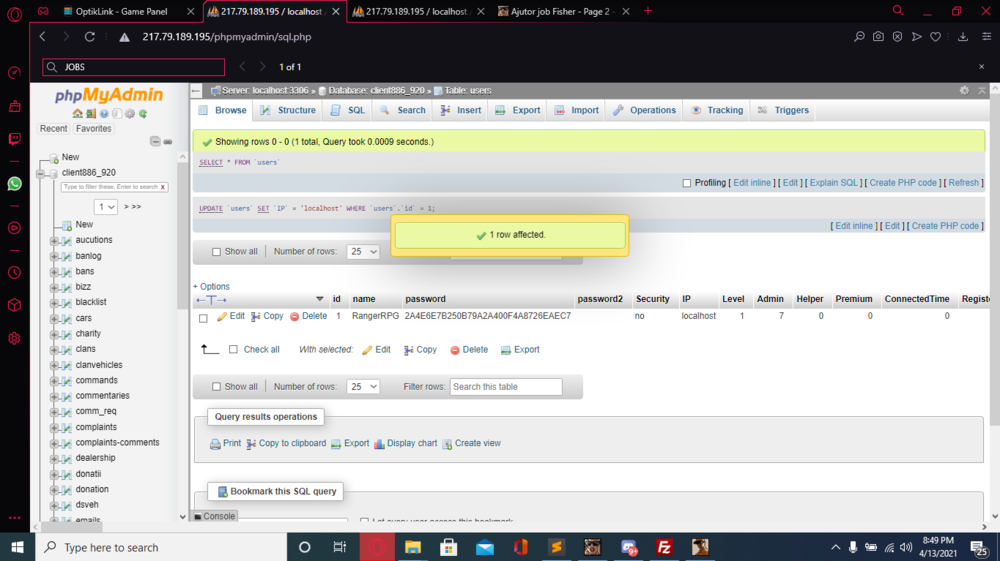Viewport: 1000px width, 561px height.
Task: Open the Options link above the table
Action: point(211,287)
